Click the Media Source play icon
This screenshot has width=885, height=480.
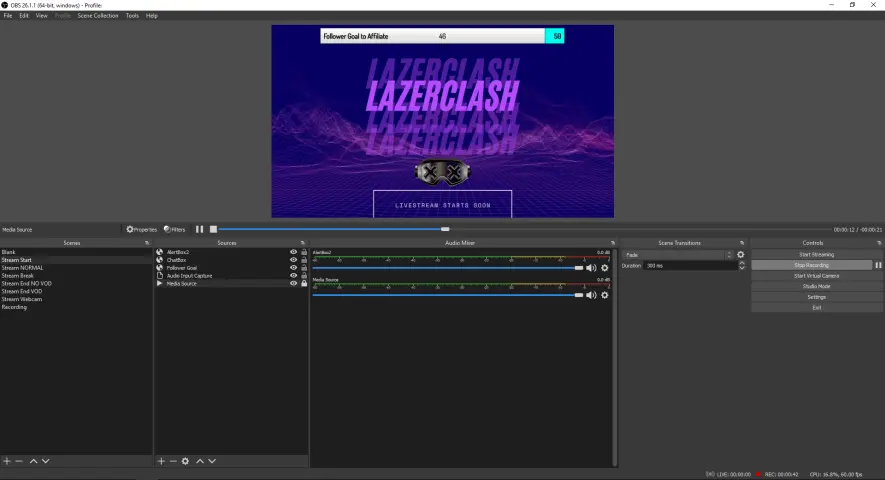160,283
